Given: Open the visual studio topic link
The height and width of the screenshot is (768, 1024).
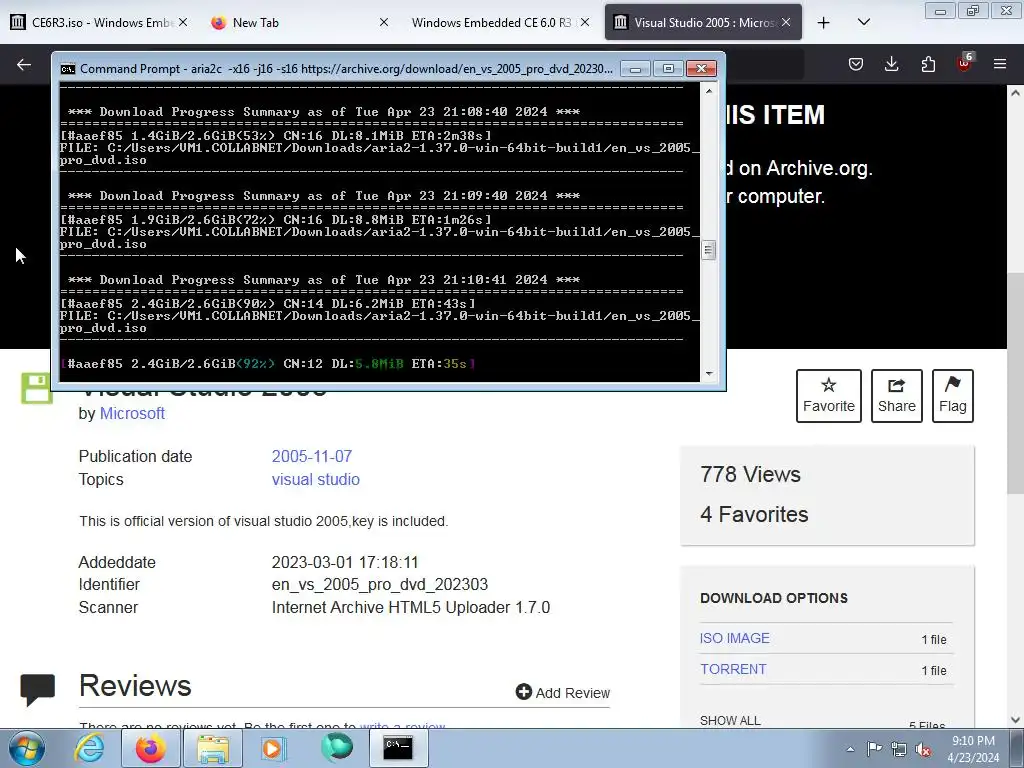Looking at the screenshot, I should [x=315, y=479].
